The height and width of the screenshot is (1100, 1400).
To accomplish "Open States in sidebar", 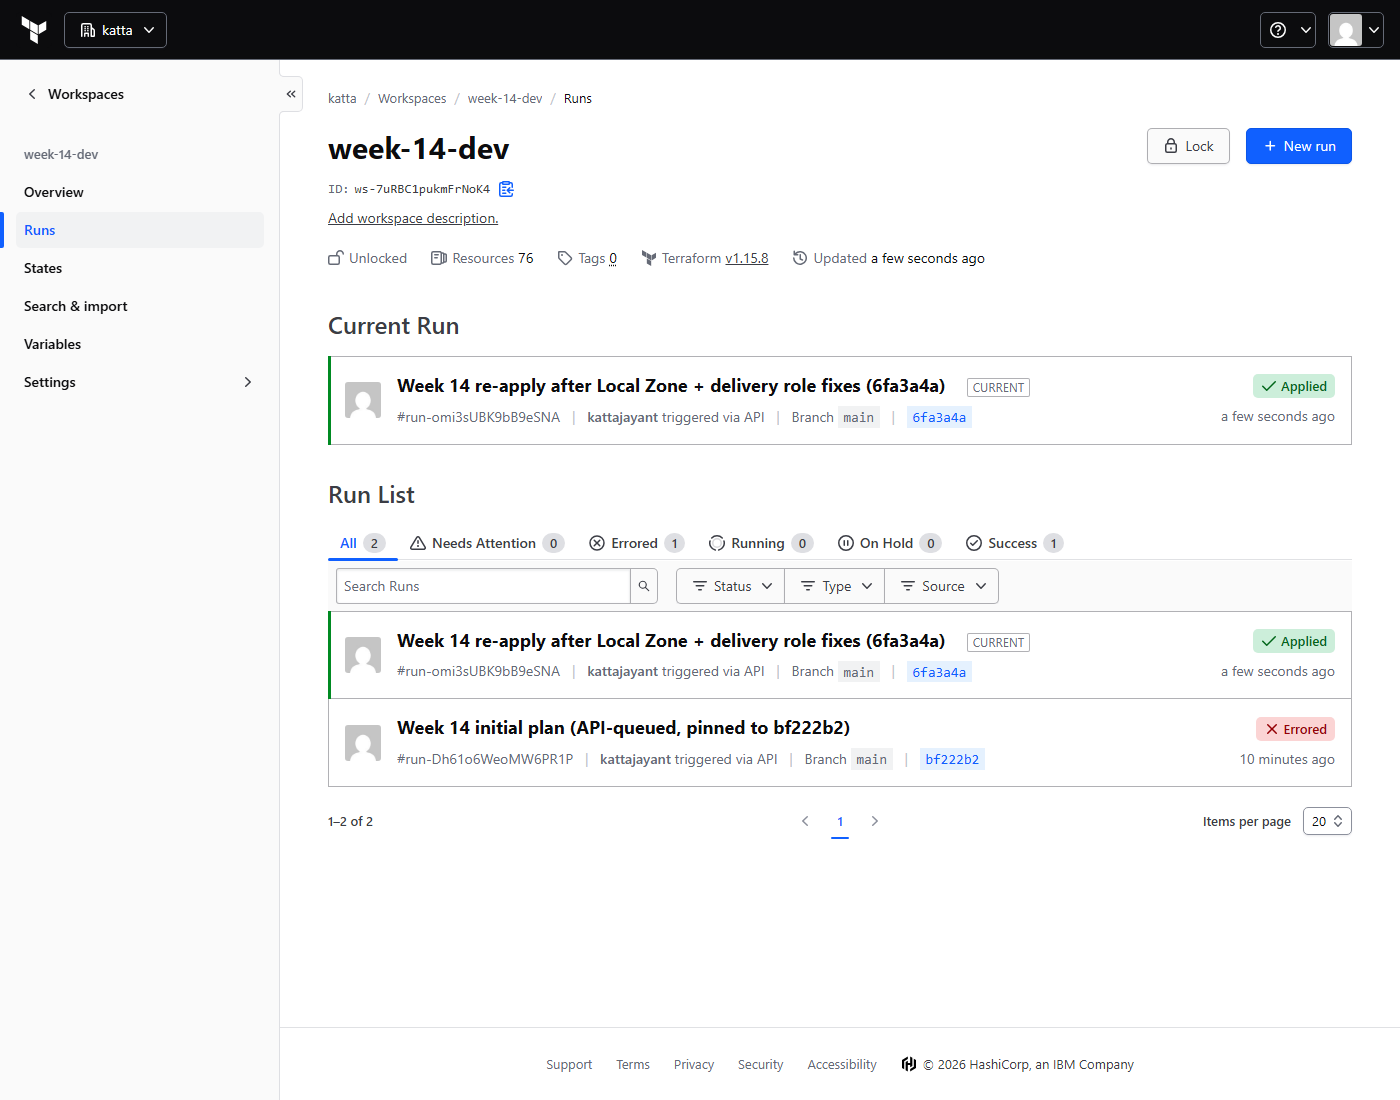I will click(x=43, y=268).
